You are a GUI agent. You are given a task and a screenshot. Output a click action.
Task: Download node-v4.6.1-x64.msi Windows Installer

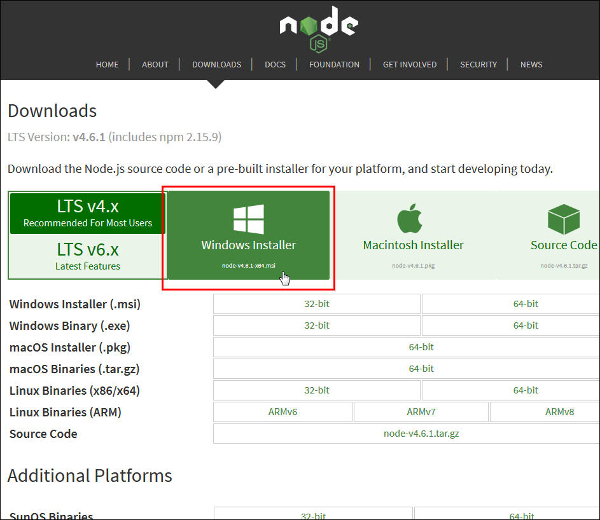(249, 235)
